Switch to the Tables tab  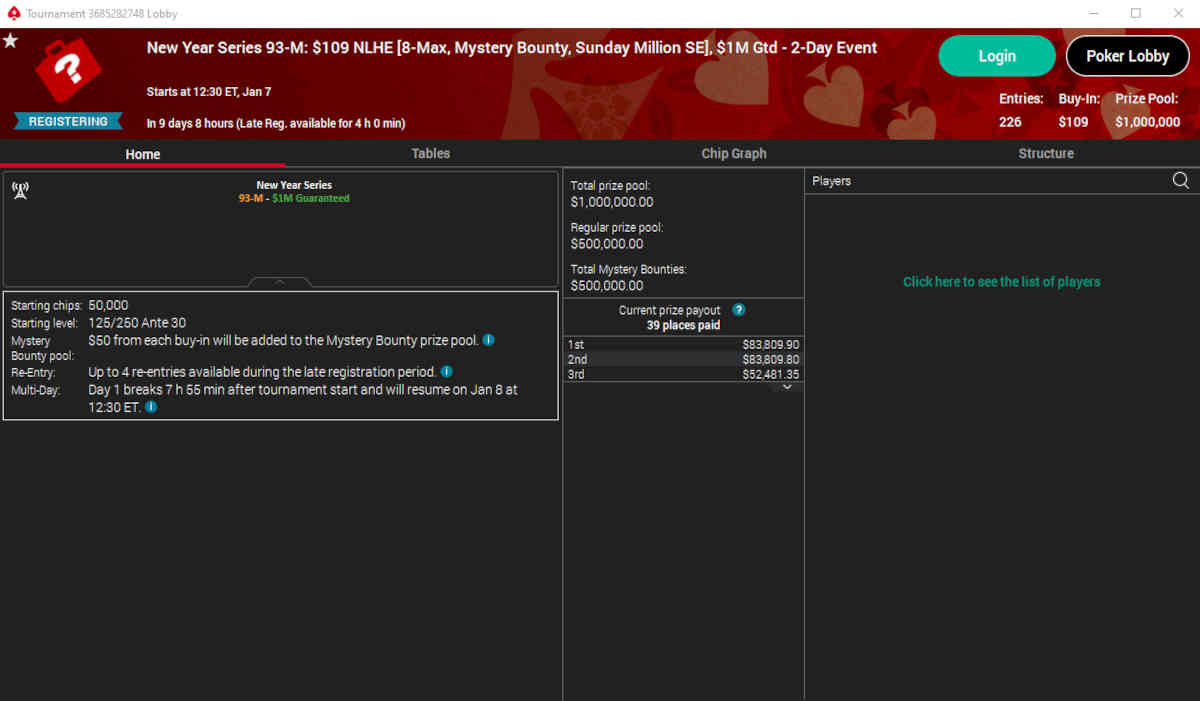(x=430, y=153)
